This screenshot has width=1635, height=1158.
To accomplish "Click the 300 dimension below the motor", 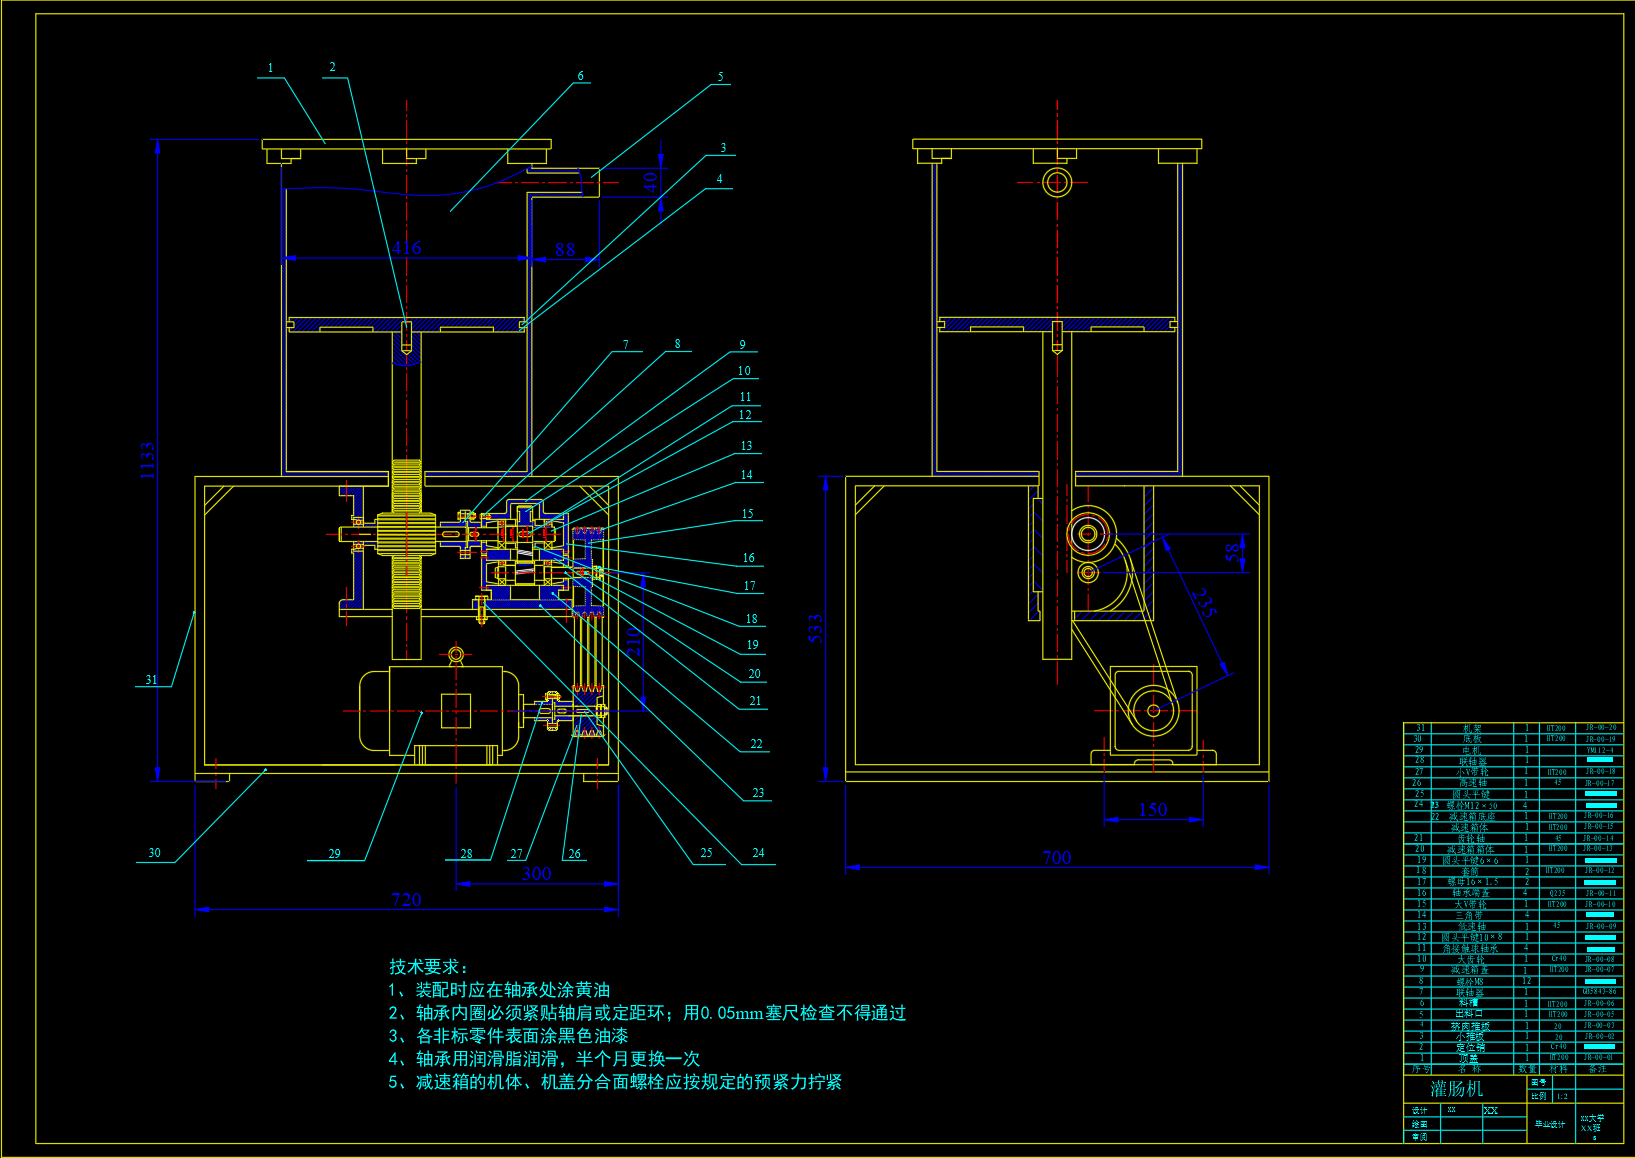I will tap(537, 874).
